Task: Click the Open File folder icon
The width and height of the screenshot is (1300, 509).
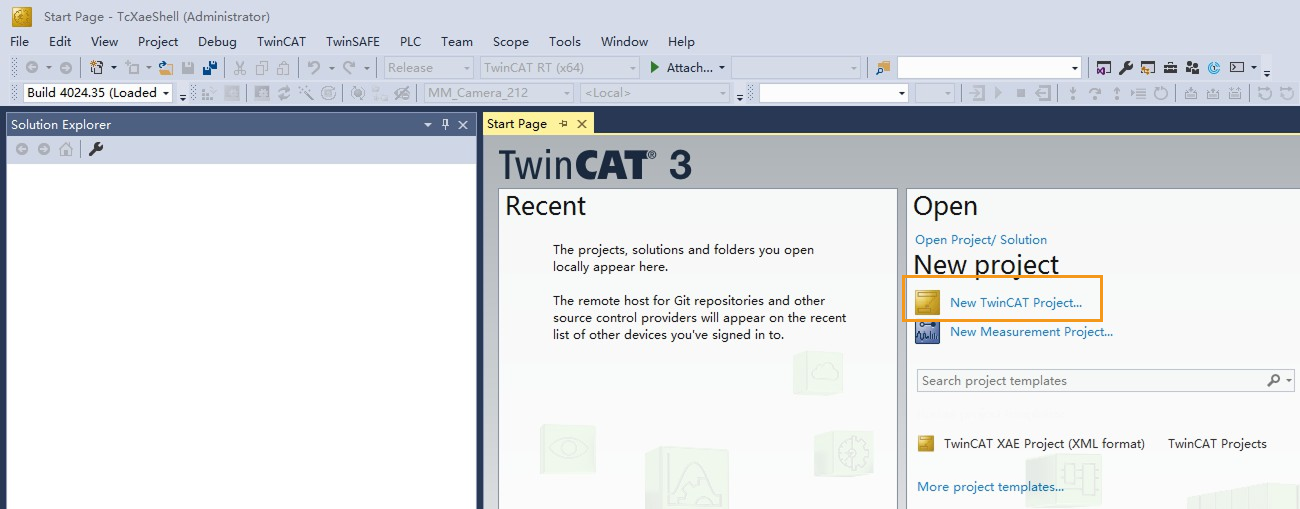Action: point(166,68)
